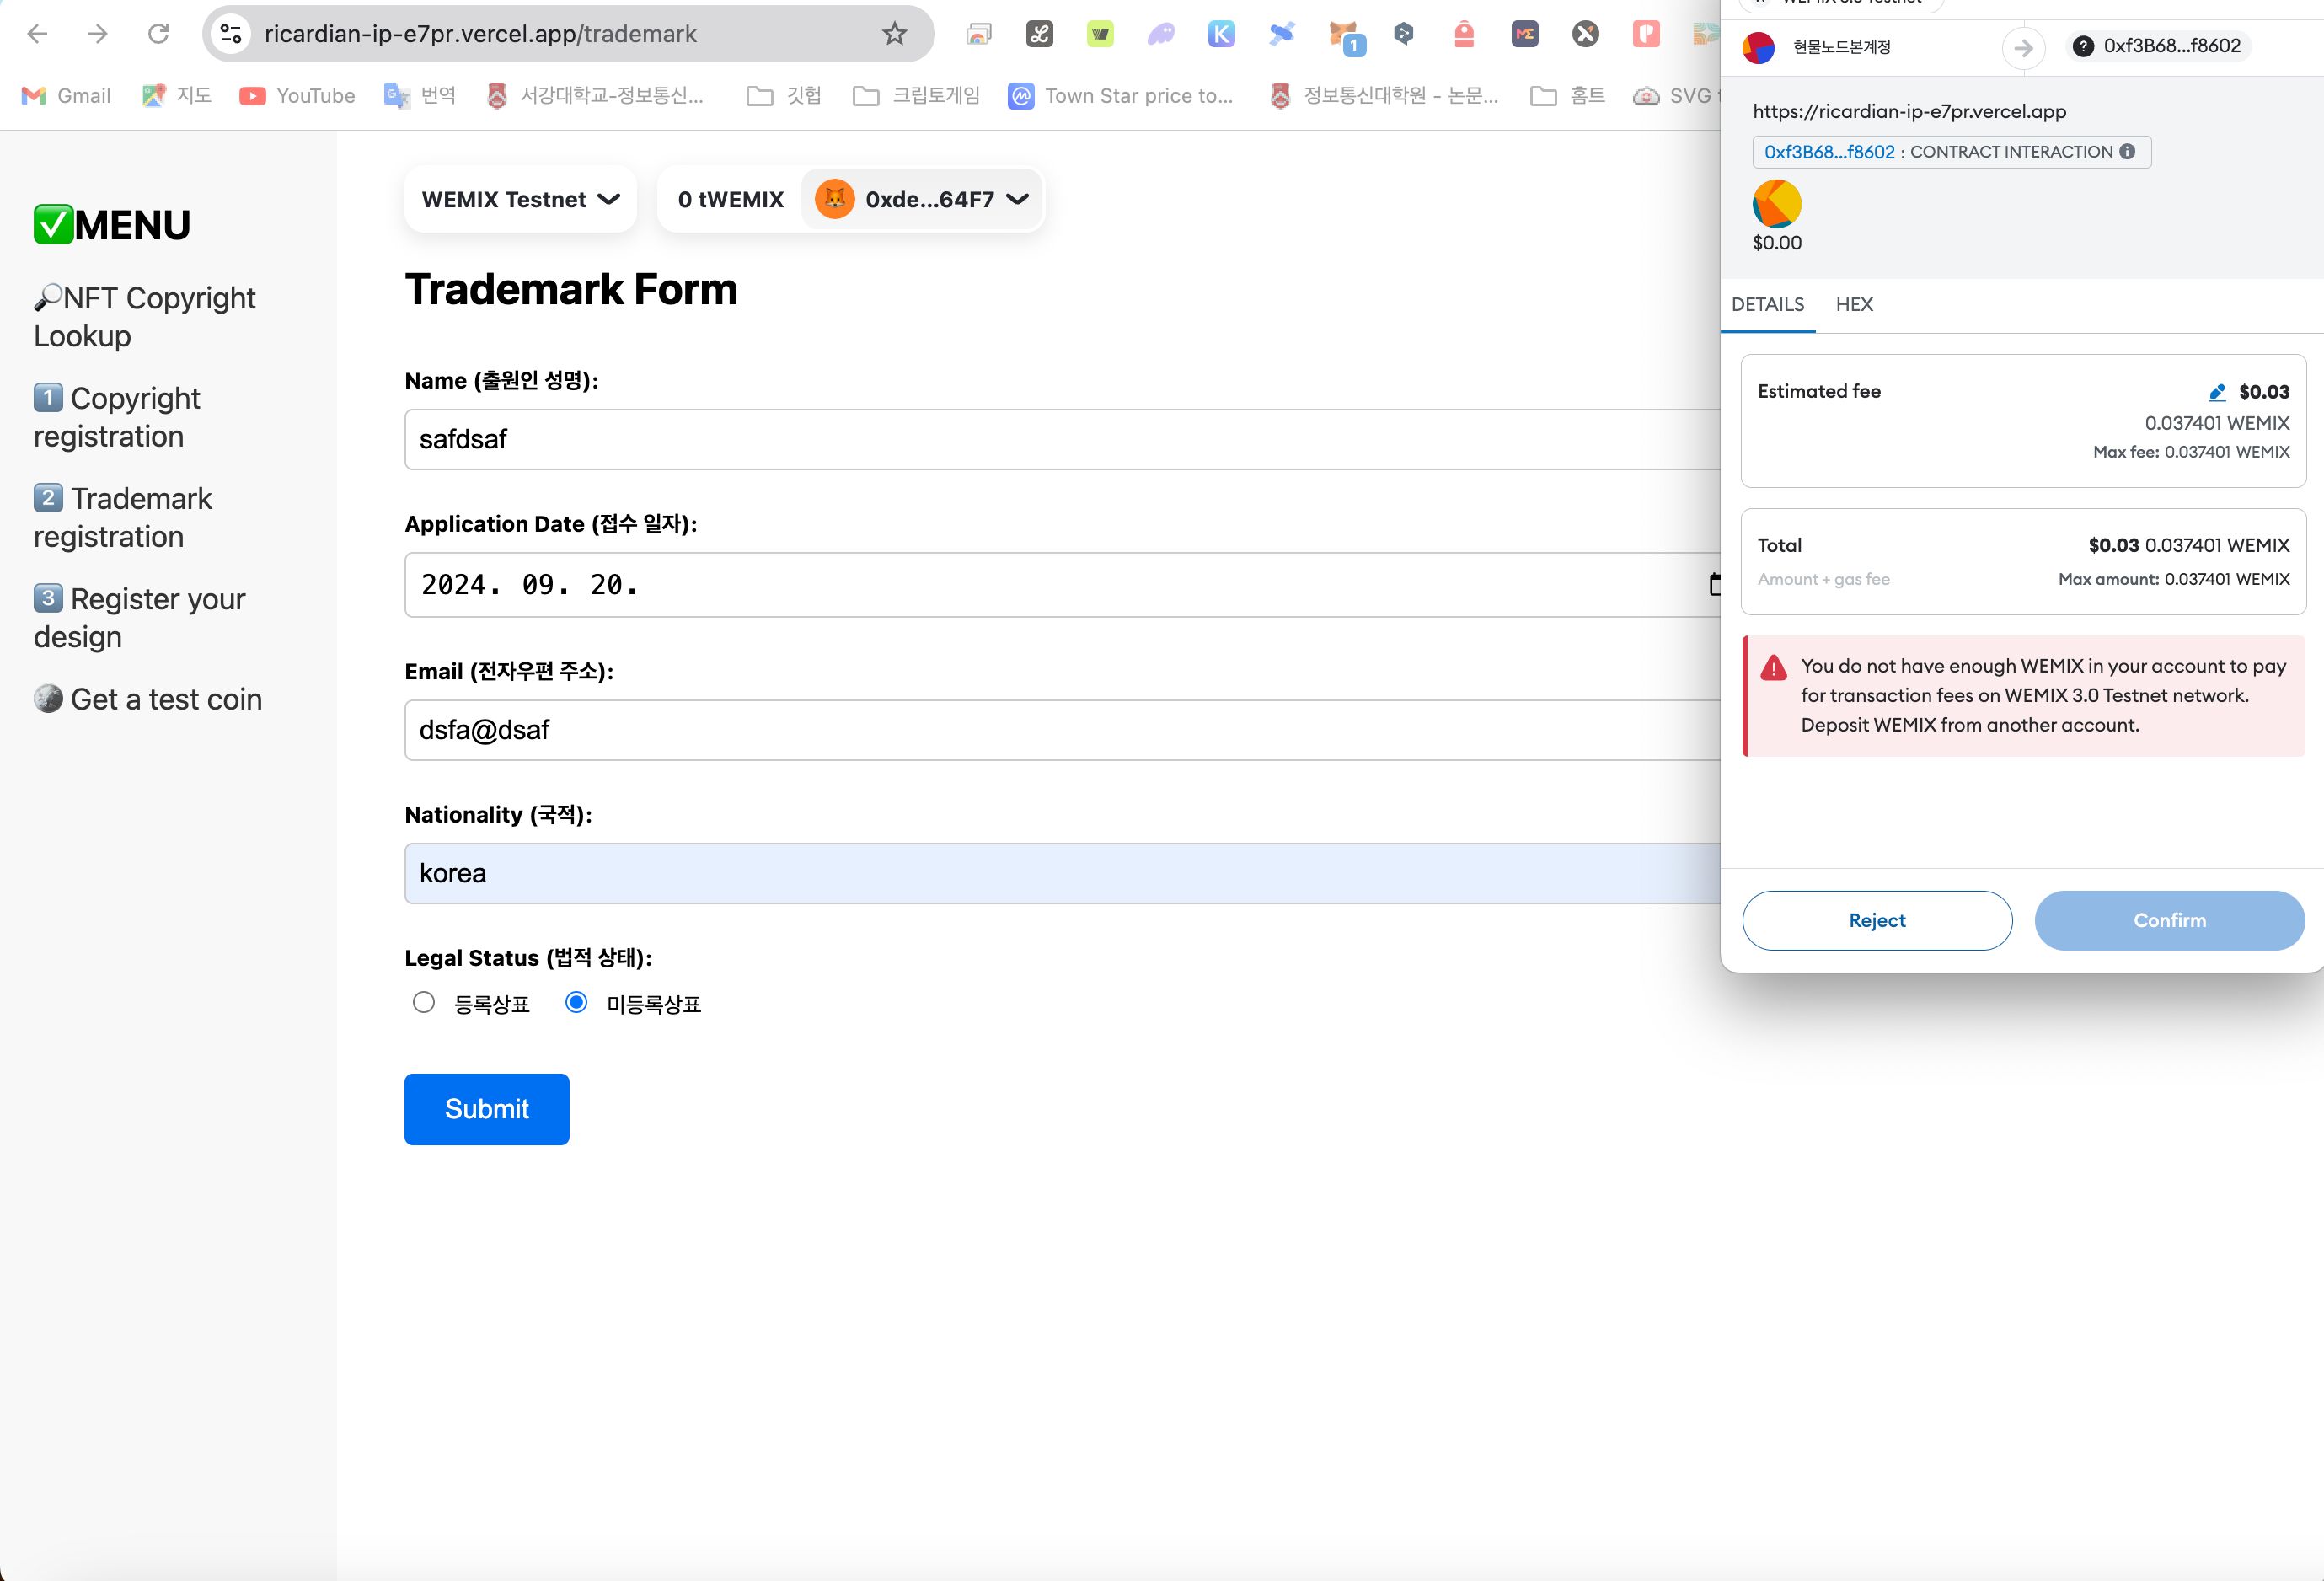
Task: Open the 크립토게임 bookmark folder
Action: 917,96
